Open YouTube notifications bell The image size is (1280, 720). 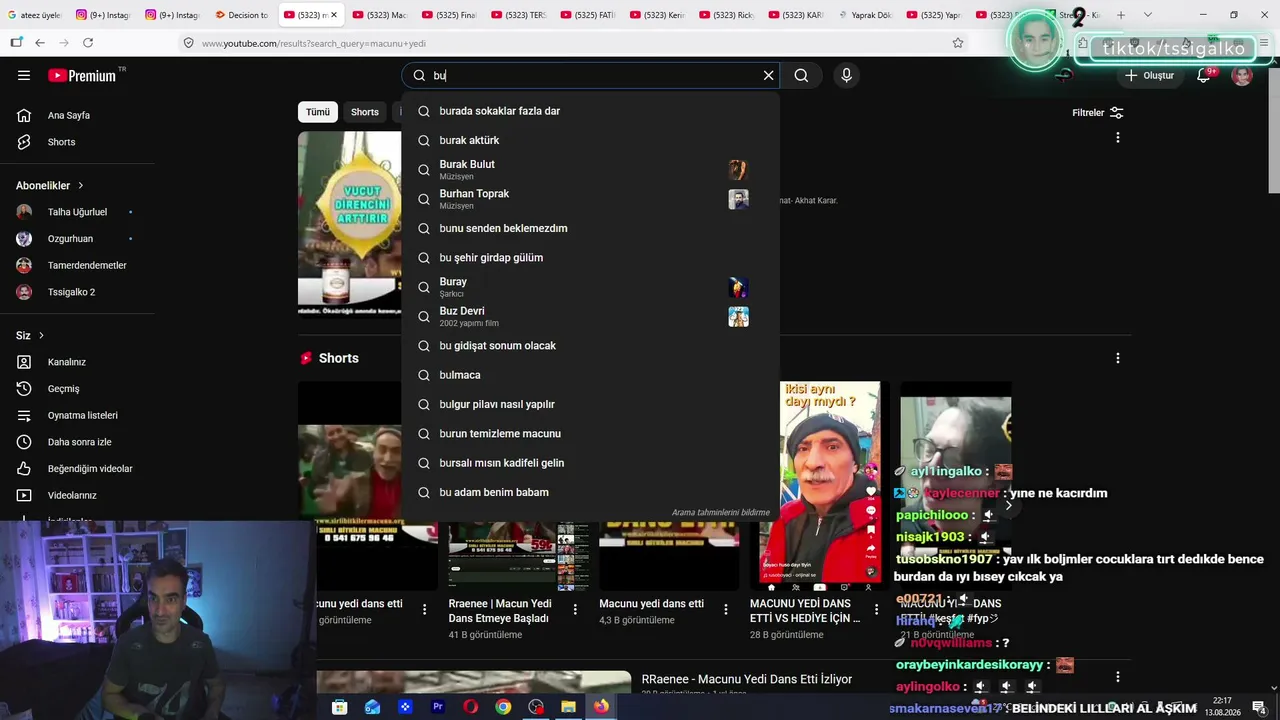coord(1204,75)
